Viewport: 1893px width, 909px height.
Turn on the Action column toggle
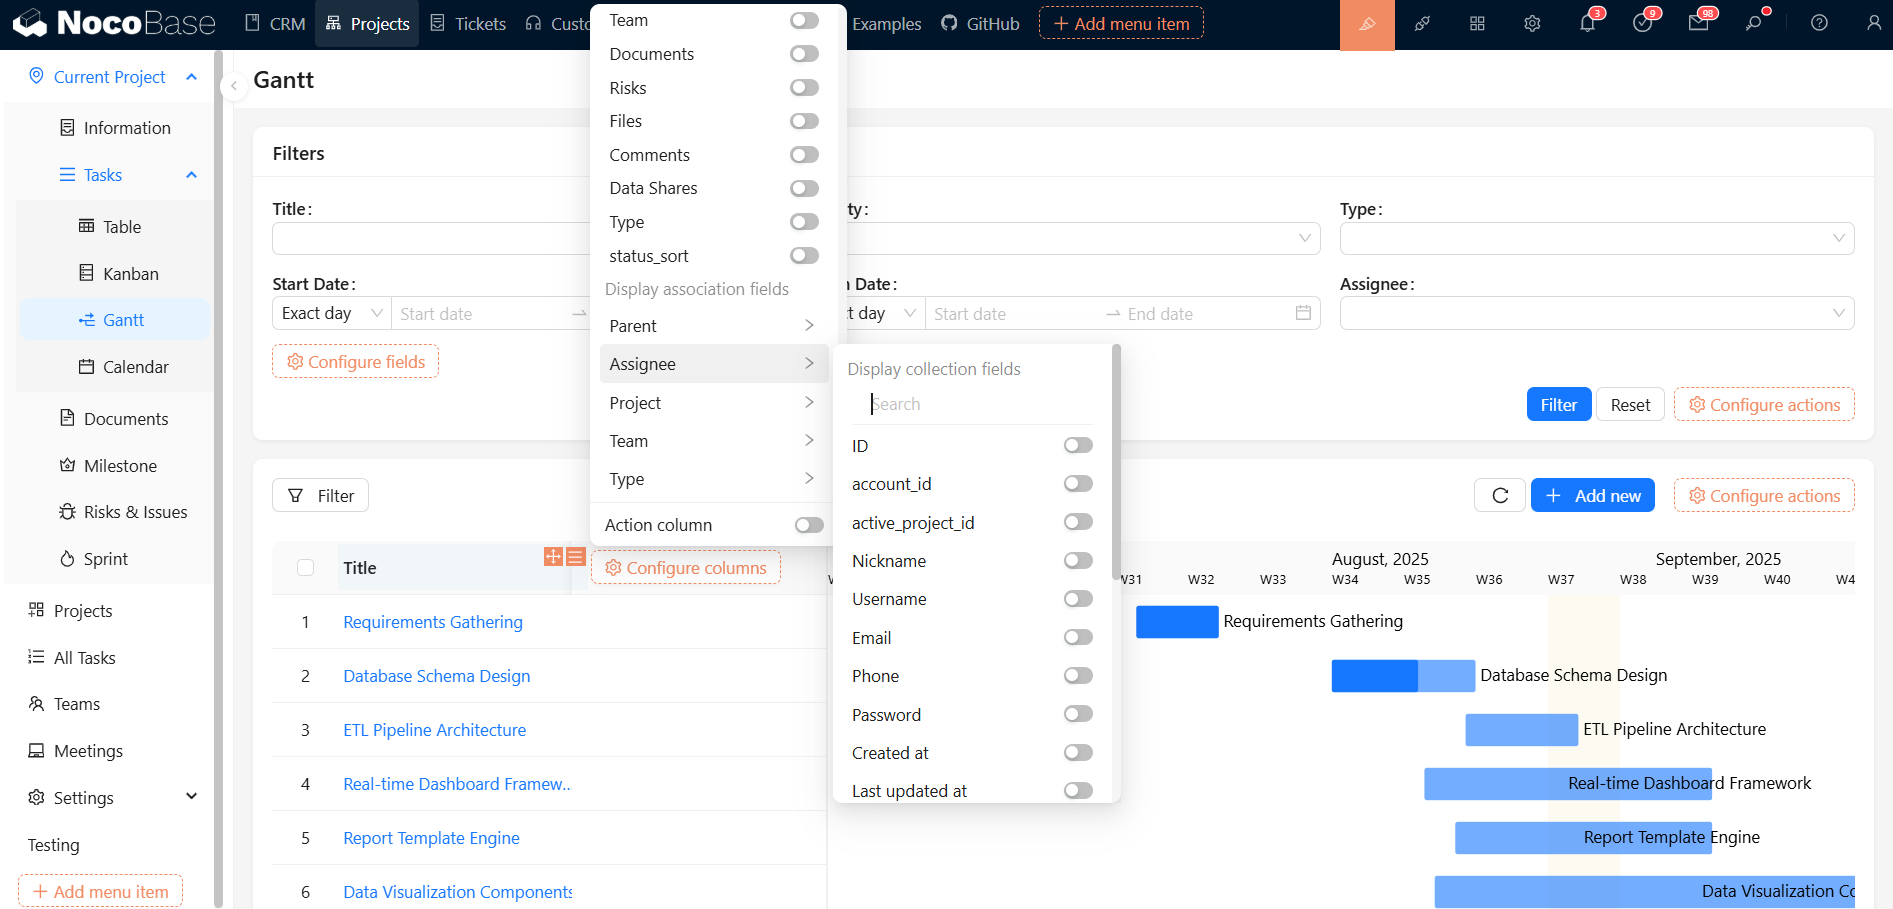[808, 525]
